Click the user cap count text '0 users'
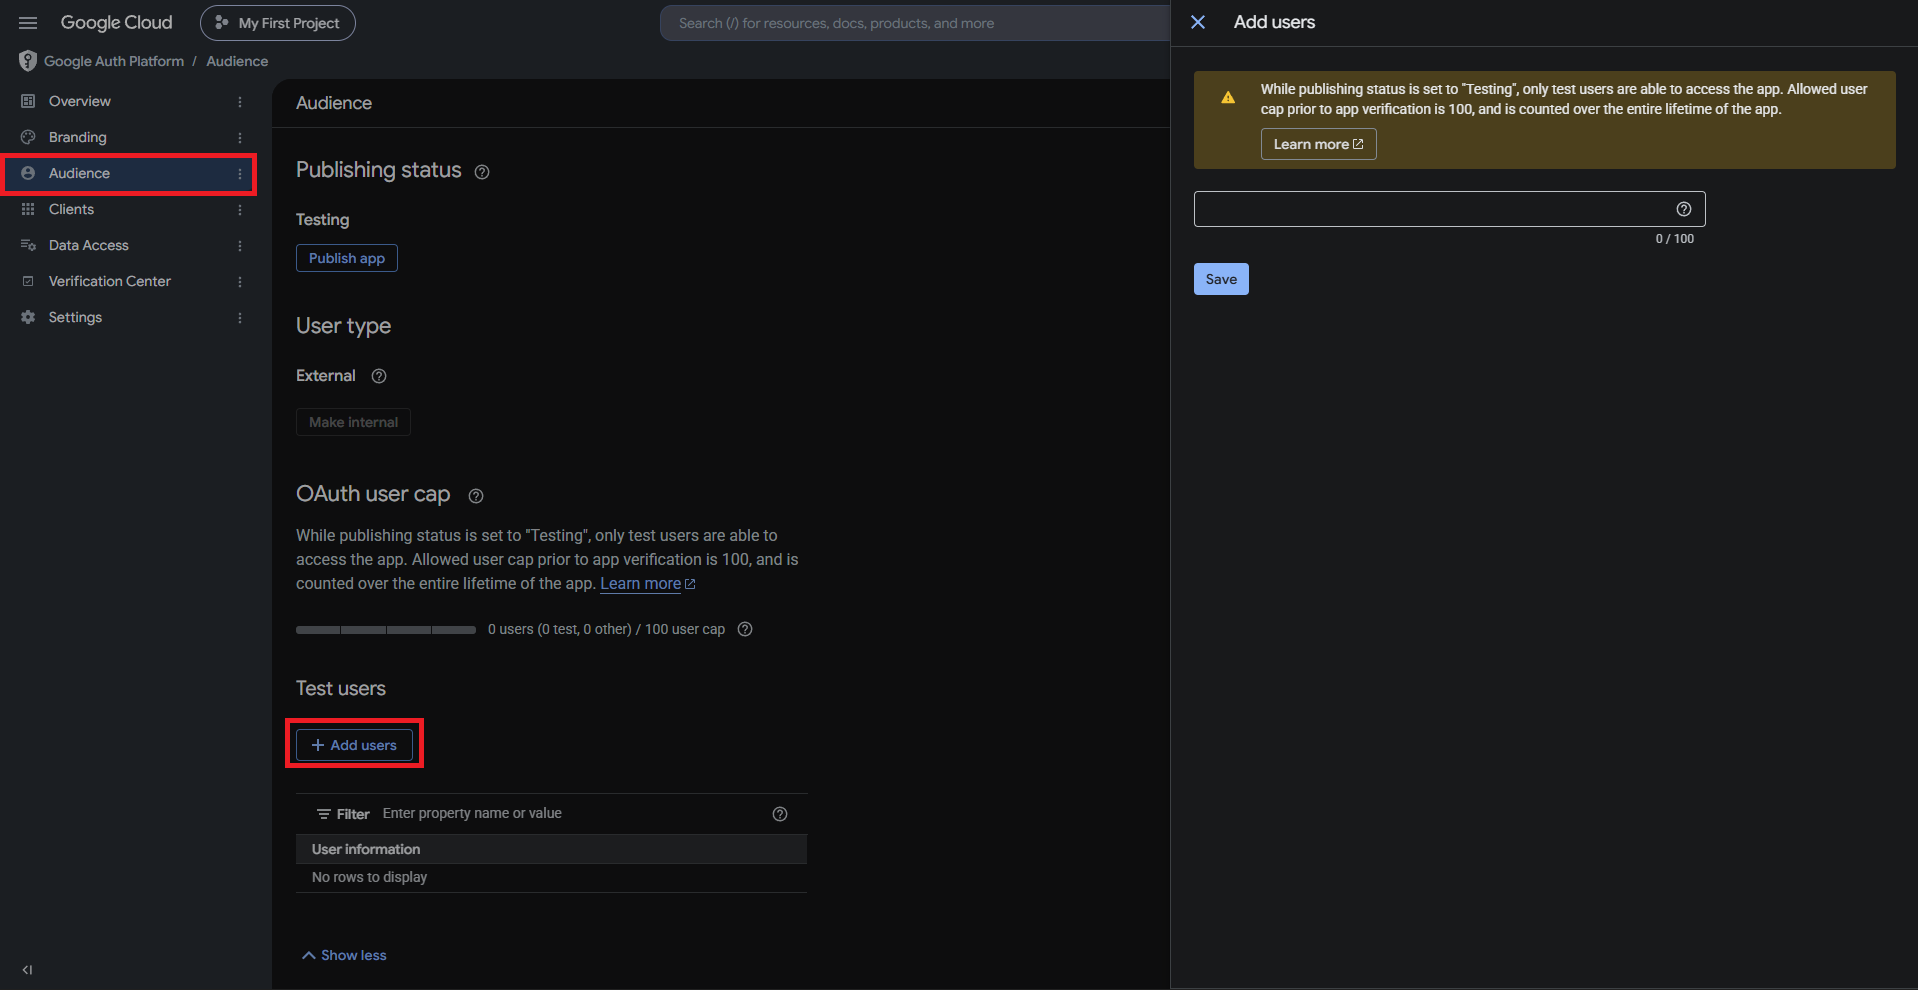Screen dimensions: 1918x990 pos(606,629)
